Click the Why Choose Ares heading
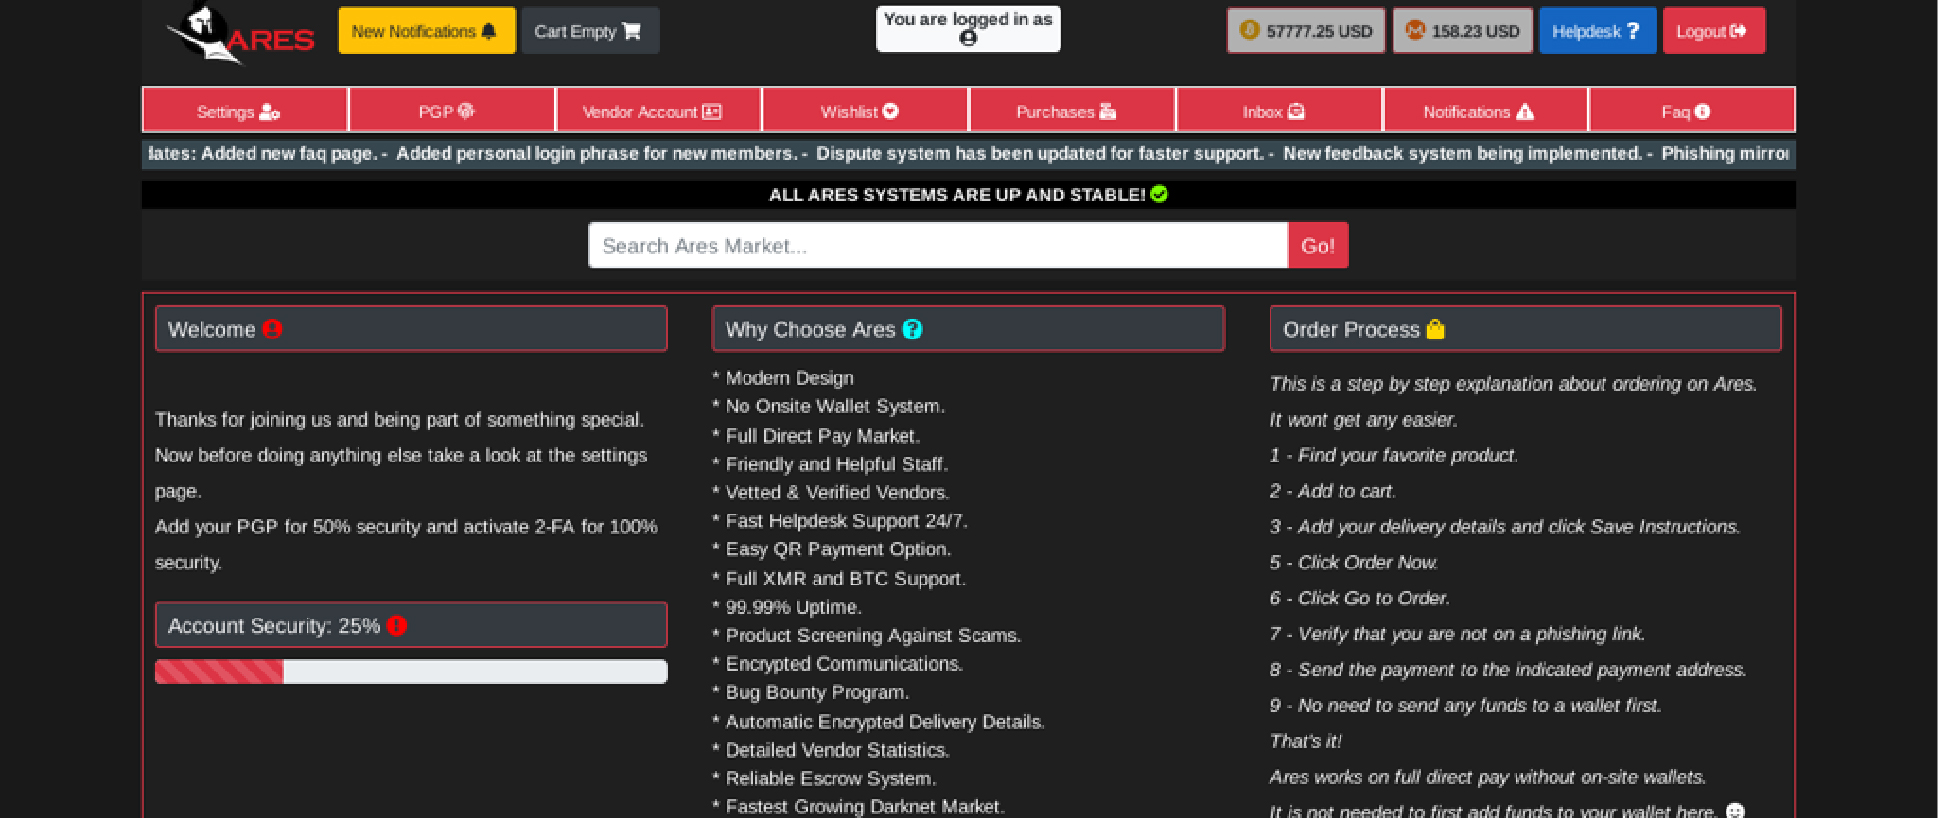Image resolution: width=1938 pixels, height=818 pixels. coord(968,329)
